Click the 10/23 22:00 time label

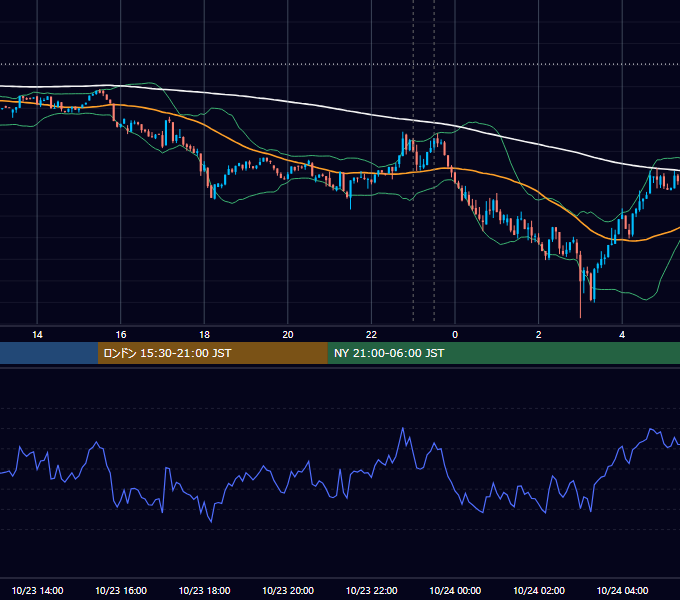371,590
